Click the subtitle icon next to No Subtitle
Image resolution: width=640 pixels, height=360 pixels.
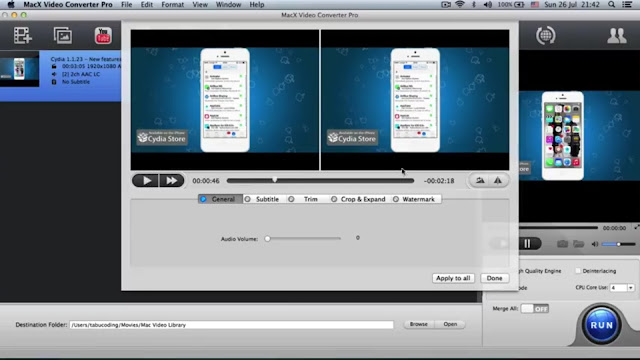click(54, 82)
